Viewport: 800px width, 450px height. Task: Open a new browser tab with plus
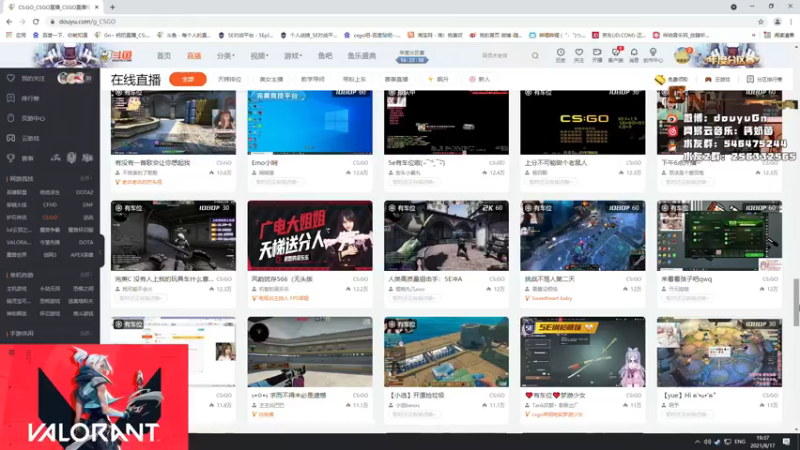click(x=112, y=7)
